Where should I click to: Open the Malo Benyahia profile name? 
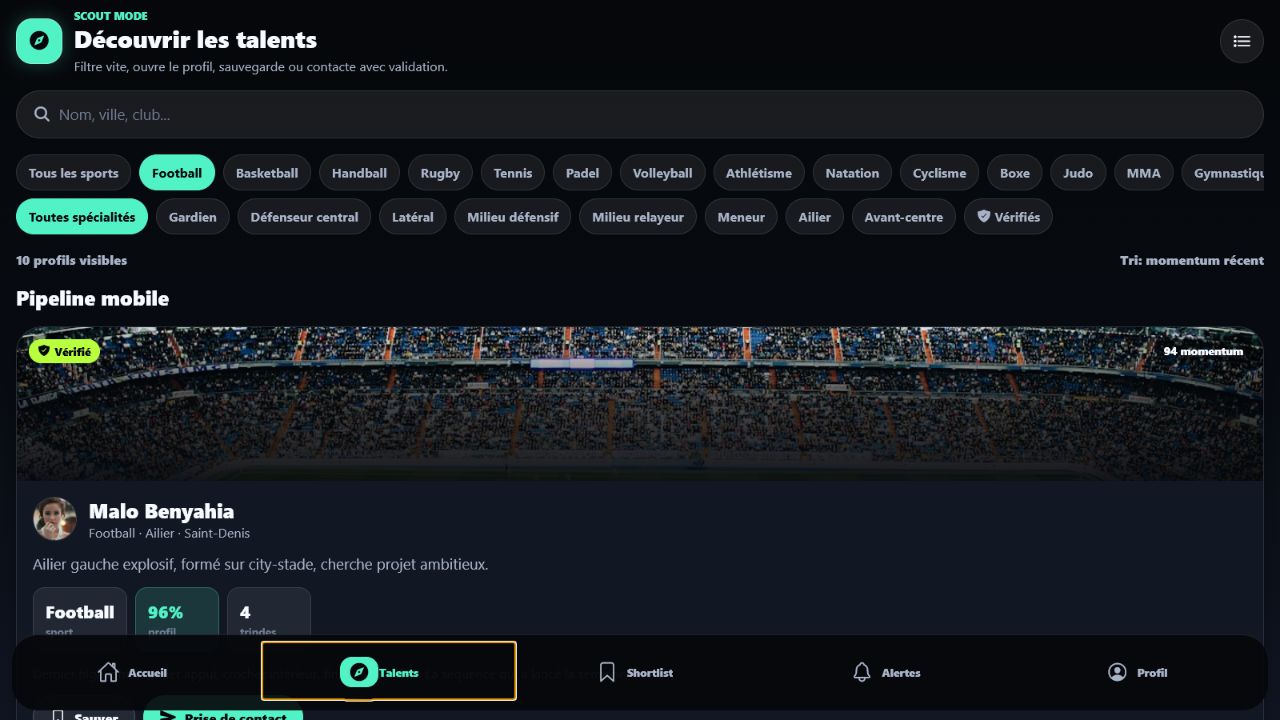point(161,512)
